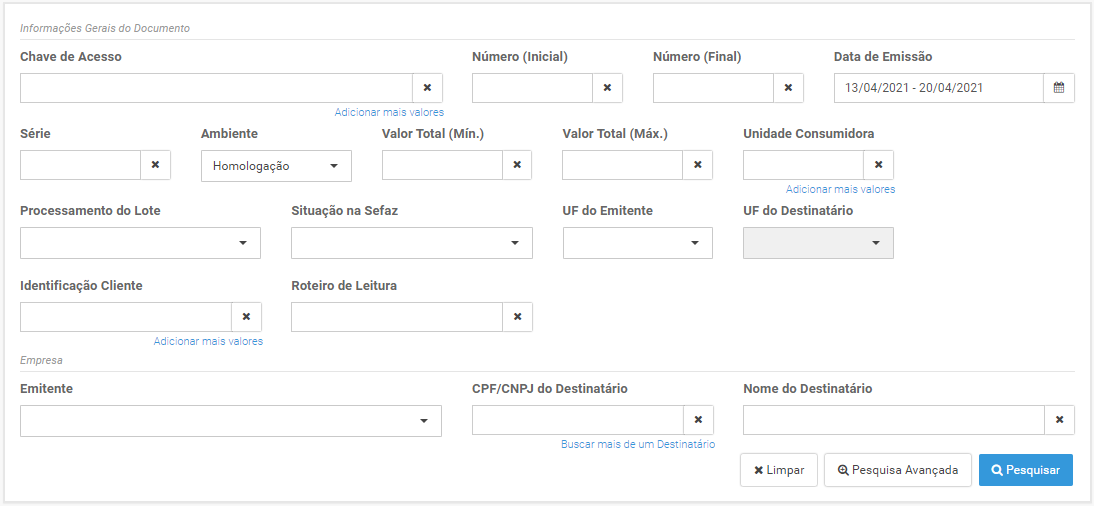
Task: Expand the Processamento do Lote dropdown
Action: 140,243
